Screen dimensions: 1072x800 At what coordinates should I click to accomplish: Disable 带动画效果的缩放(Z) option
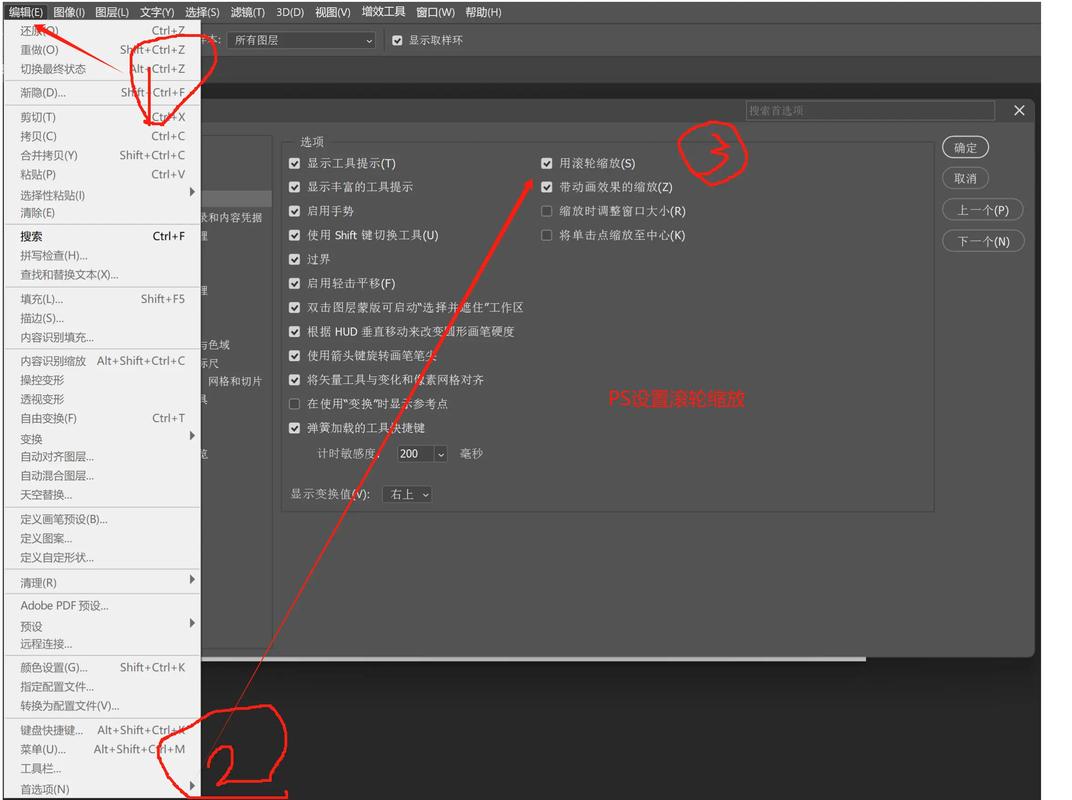point(547,187)
